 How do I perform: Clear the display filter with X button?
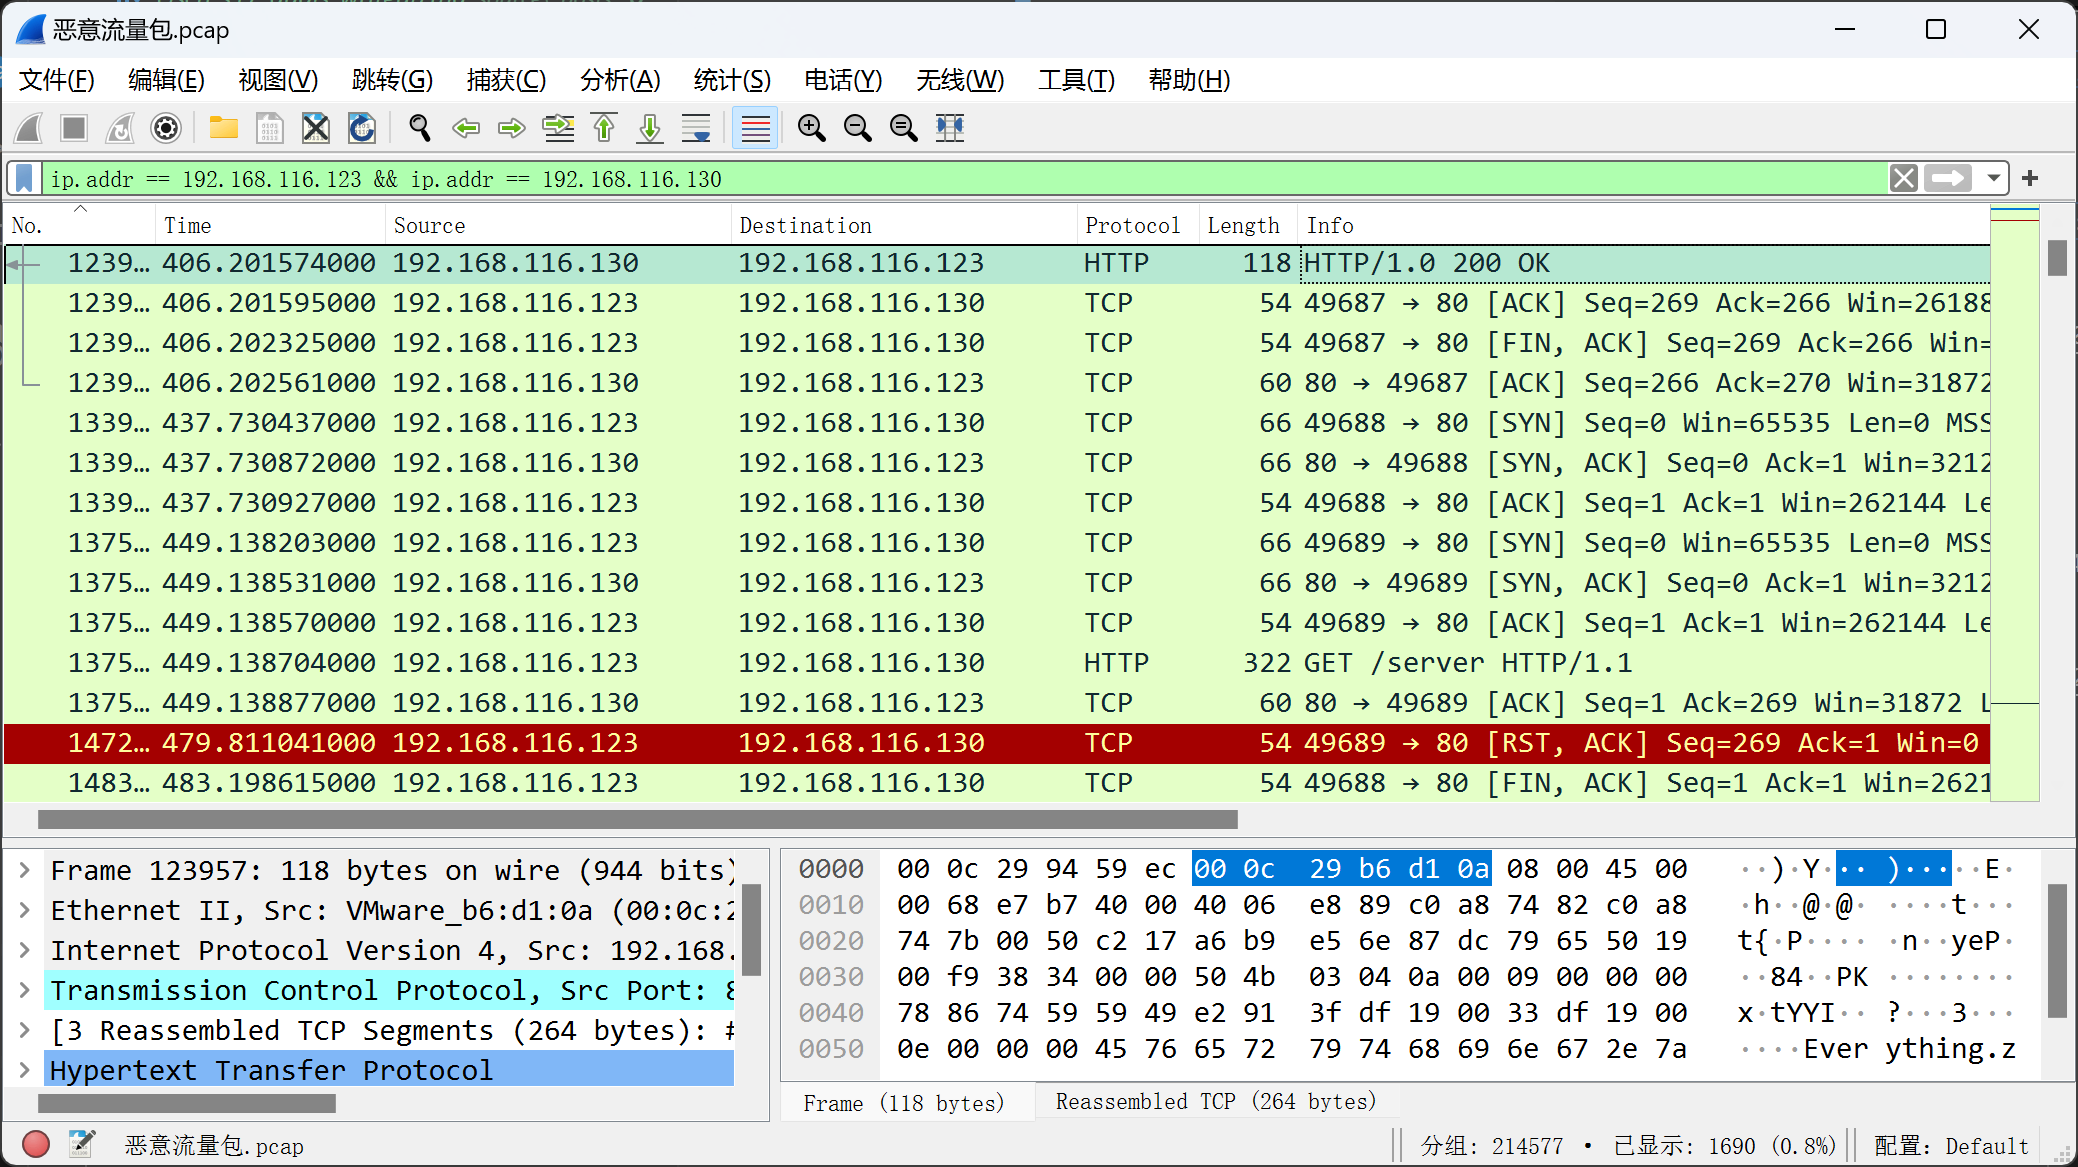tap(1904, 179)
